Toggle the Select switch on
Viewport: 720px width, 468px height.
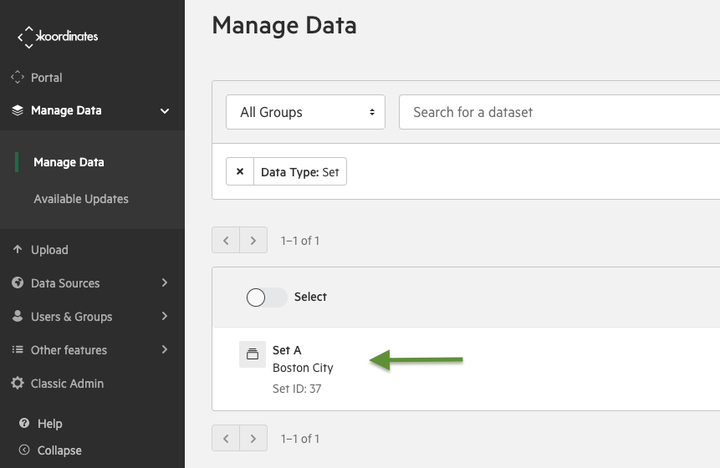[x=266, y=297]
